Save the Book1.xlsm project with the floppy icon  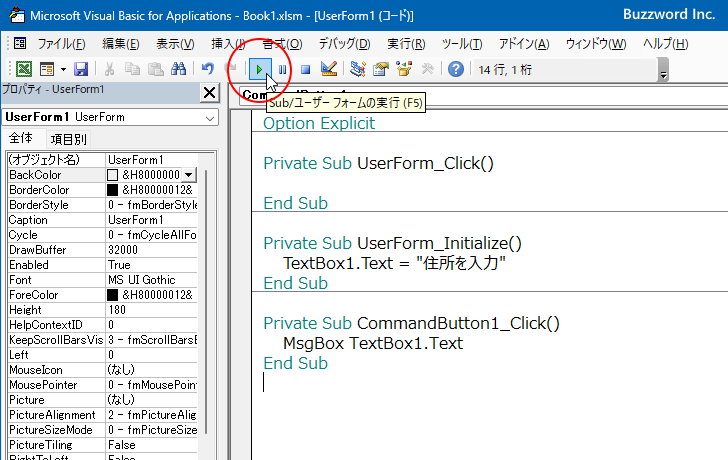(81, 69)
